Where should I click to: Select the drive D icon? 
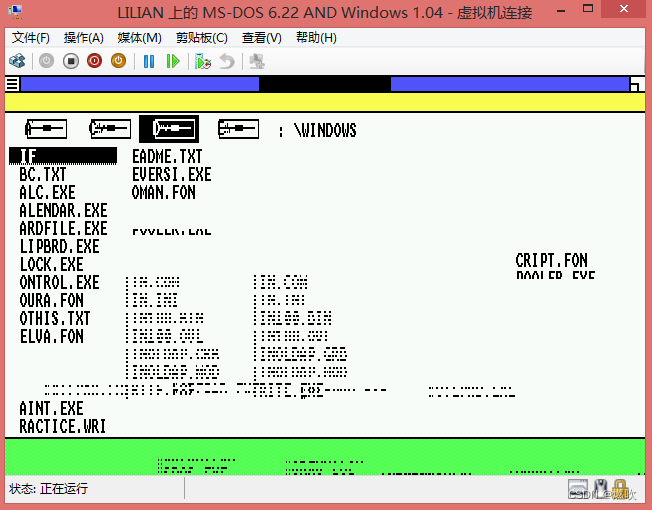pos(238,128)
